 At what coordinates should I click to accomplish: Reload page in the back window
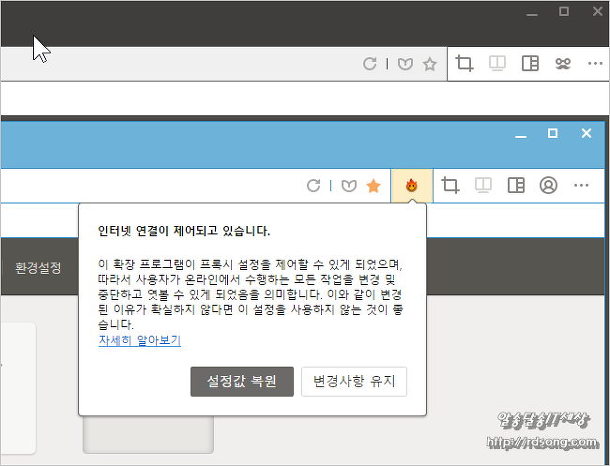[x=369, y=64]
